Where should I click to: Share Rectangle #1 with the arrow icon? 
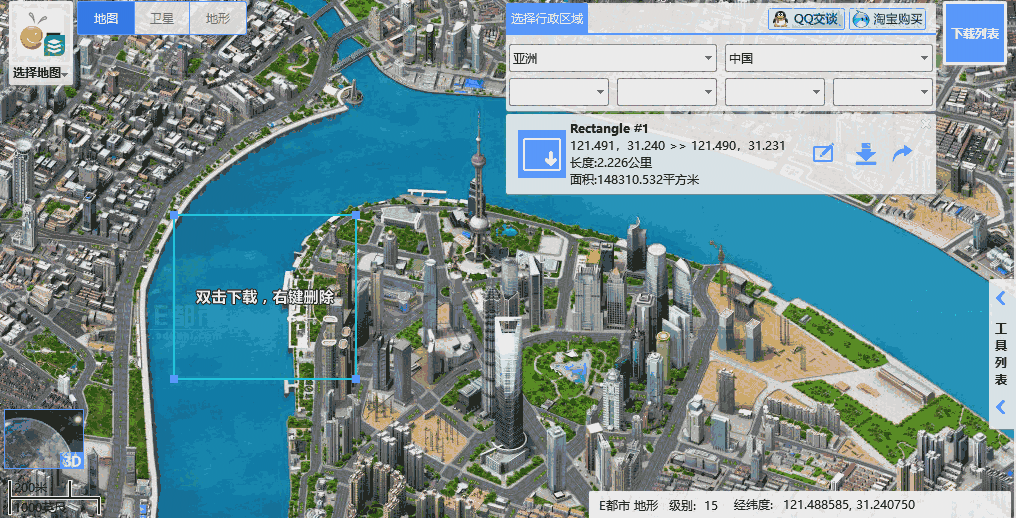pos(902,154)
